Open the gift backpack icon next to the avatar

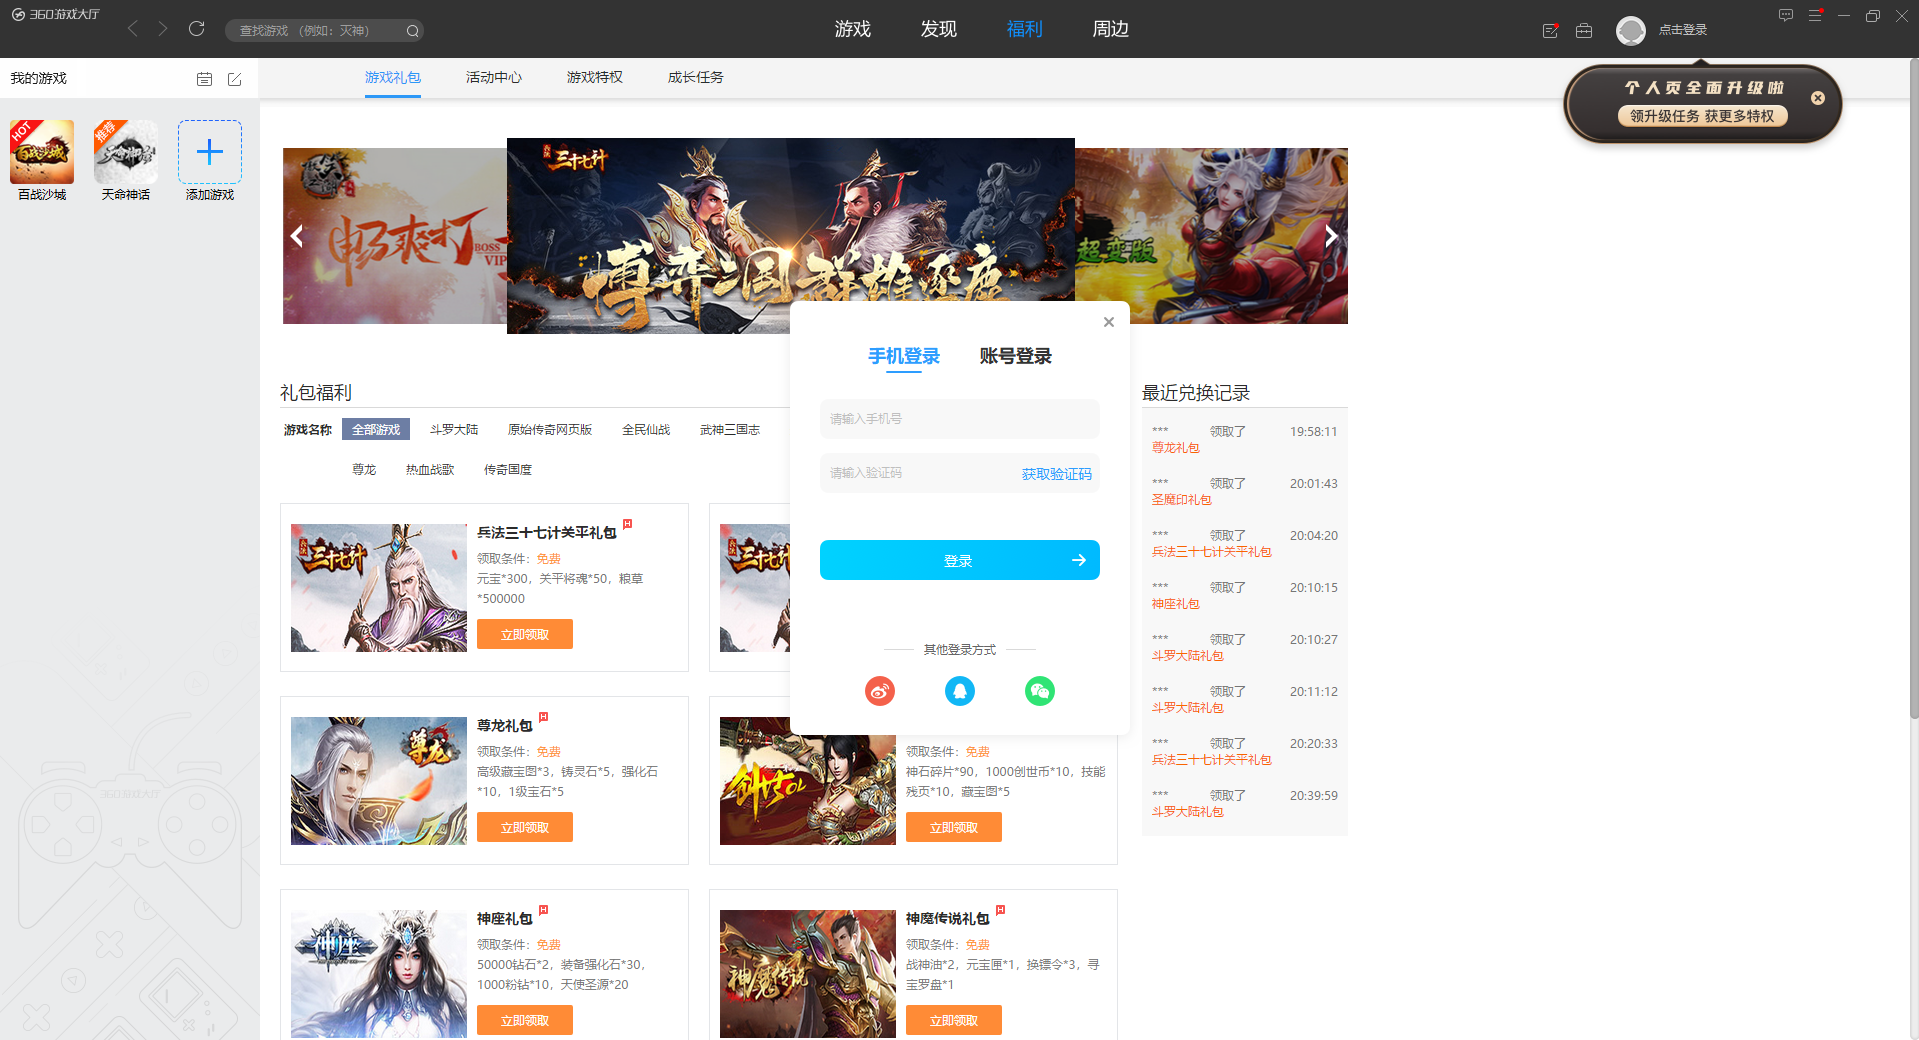pos(1583,31)
